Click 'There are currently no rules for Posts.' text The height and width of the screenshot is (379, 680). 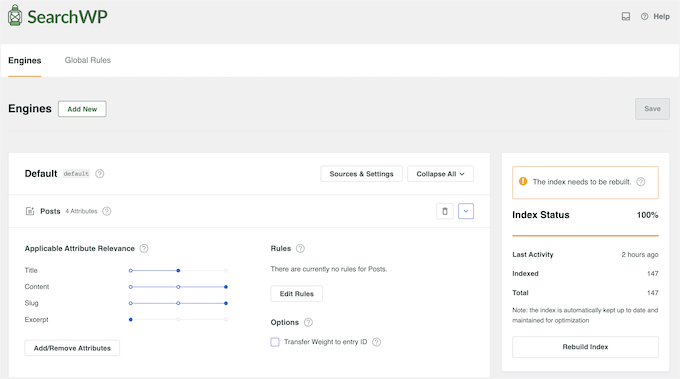click(x=329, y=269)
